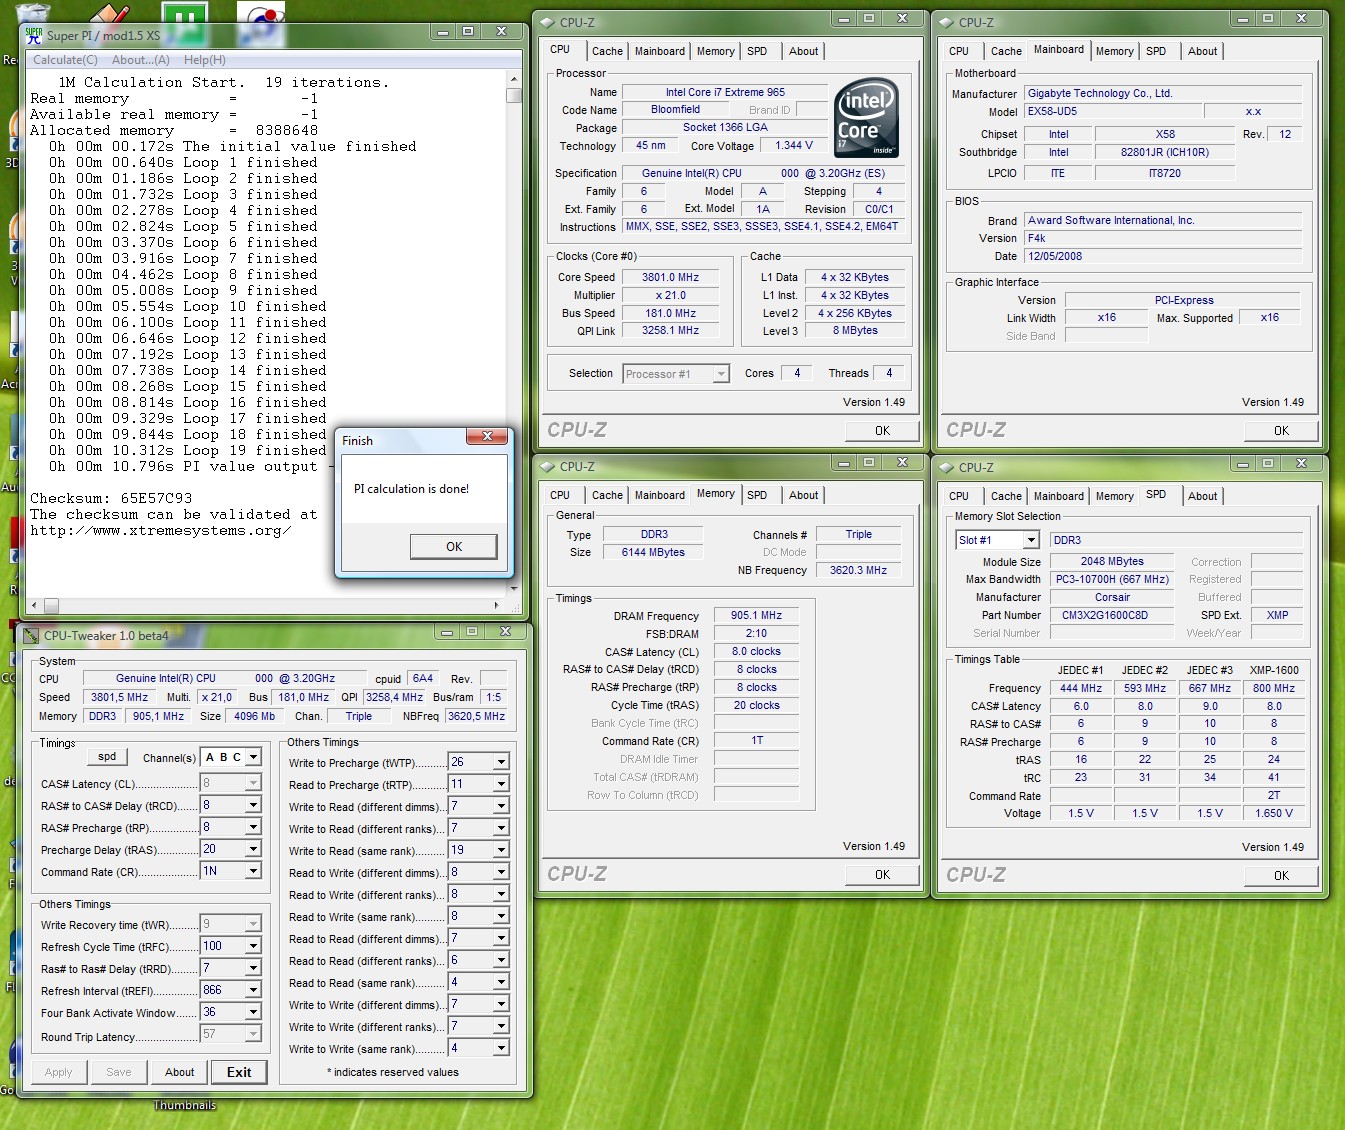Open the Calculate(C) menu in Super PI

65,60
